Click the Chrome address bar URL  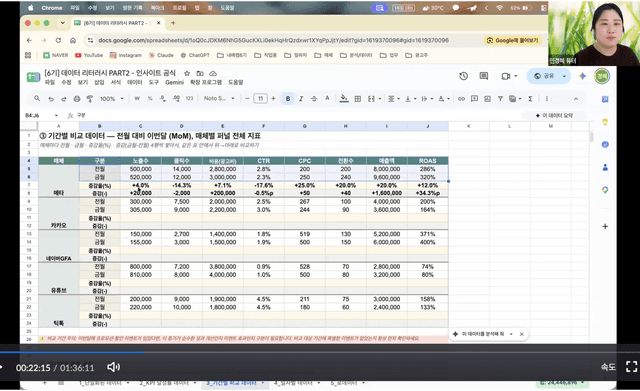pyautogui.click(x=273, y=40)
